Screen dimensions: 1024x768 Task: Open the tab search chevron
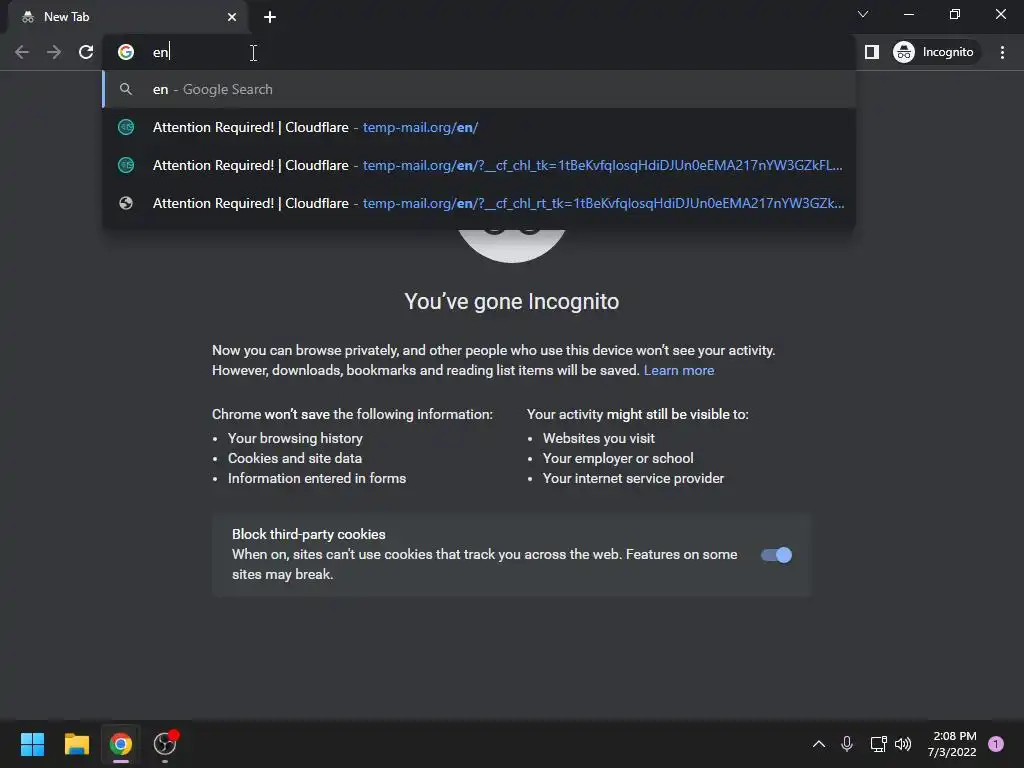(863, 14)
